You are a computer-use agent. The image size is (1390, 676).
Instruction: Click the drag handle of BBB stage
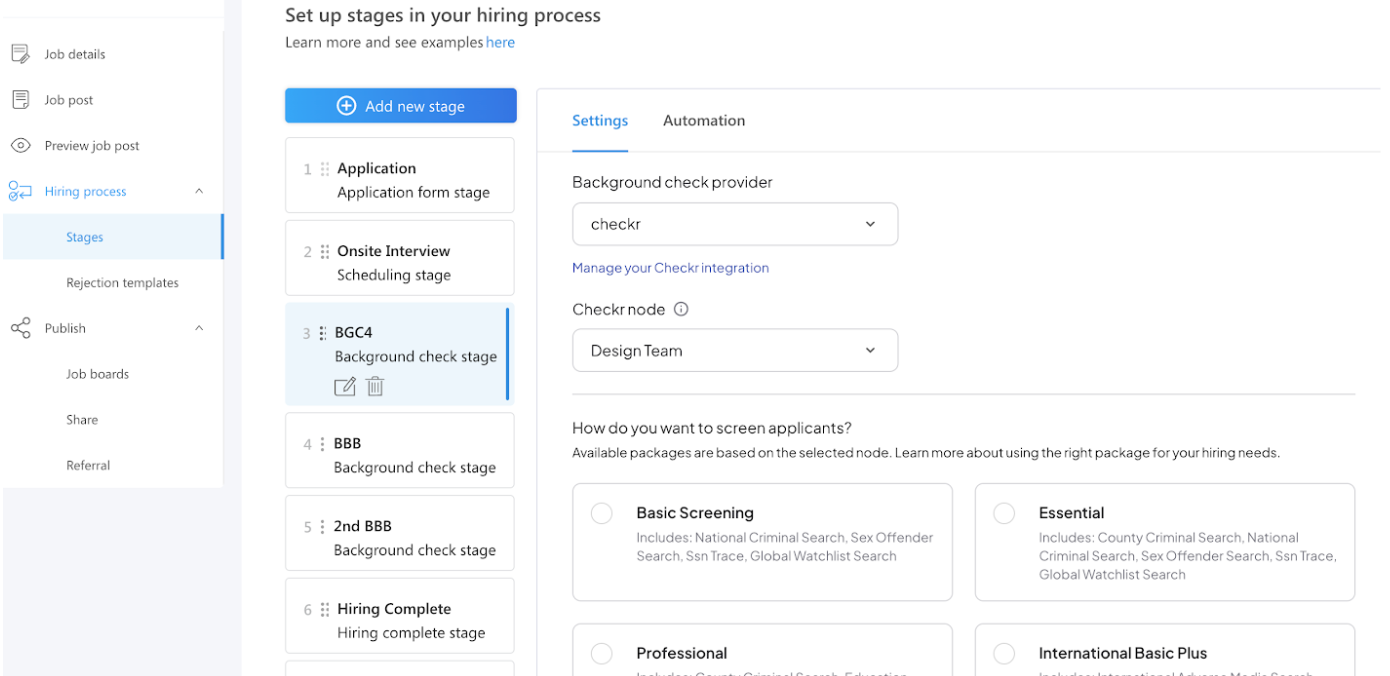(322, 444)
